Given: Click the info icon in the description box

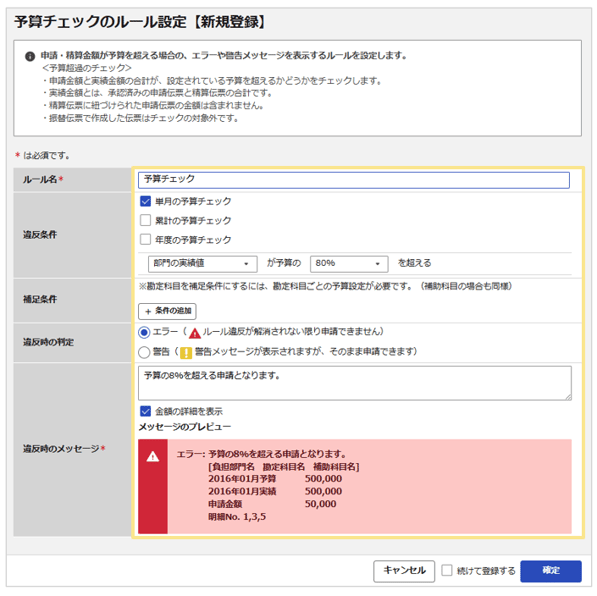Looking at the screenshot, I should point(30,56).
